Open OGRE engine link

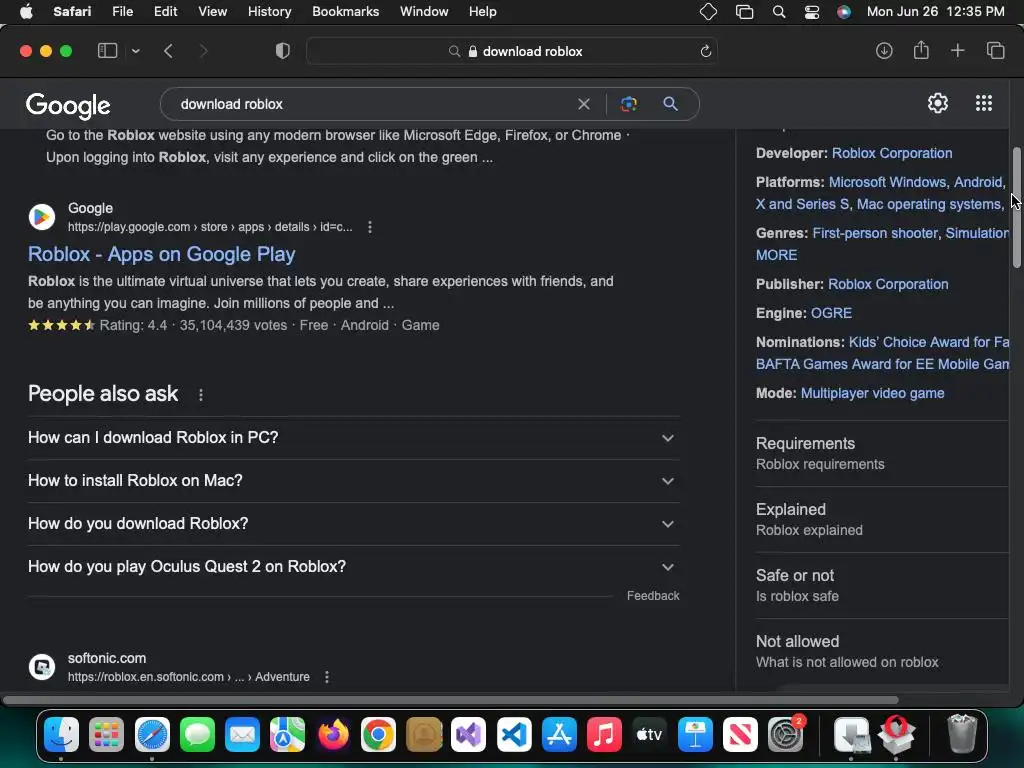click(x=831, y=313)
